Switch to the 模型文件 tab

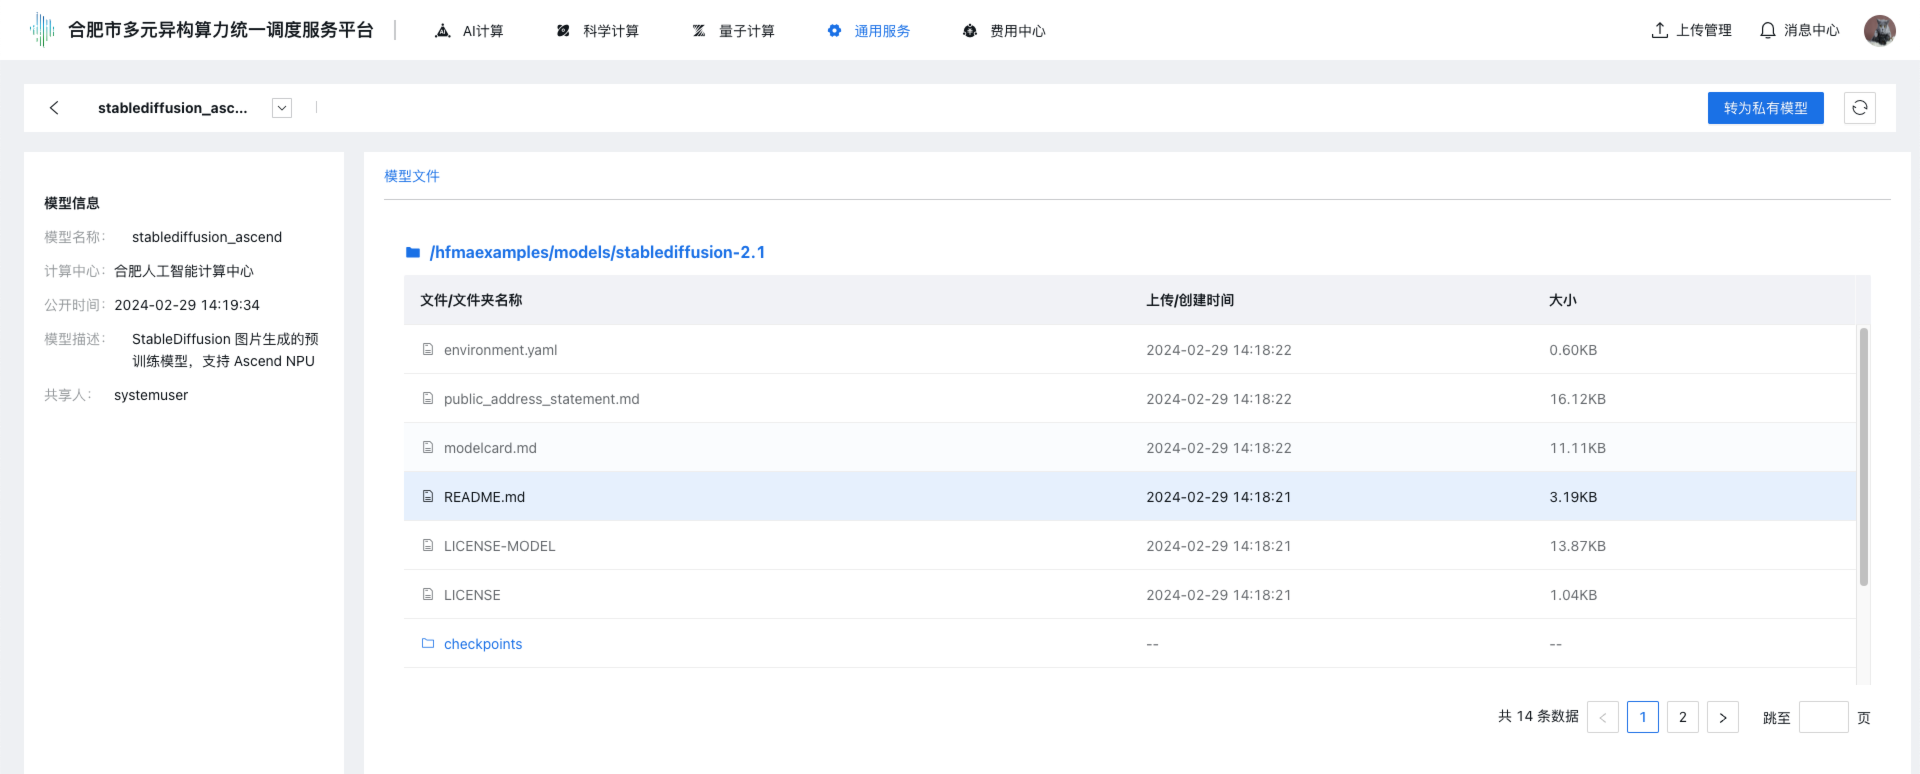[x=412, y=176]
